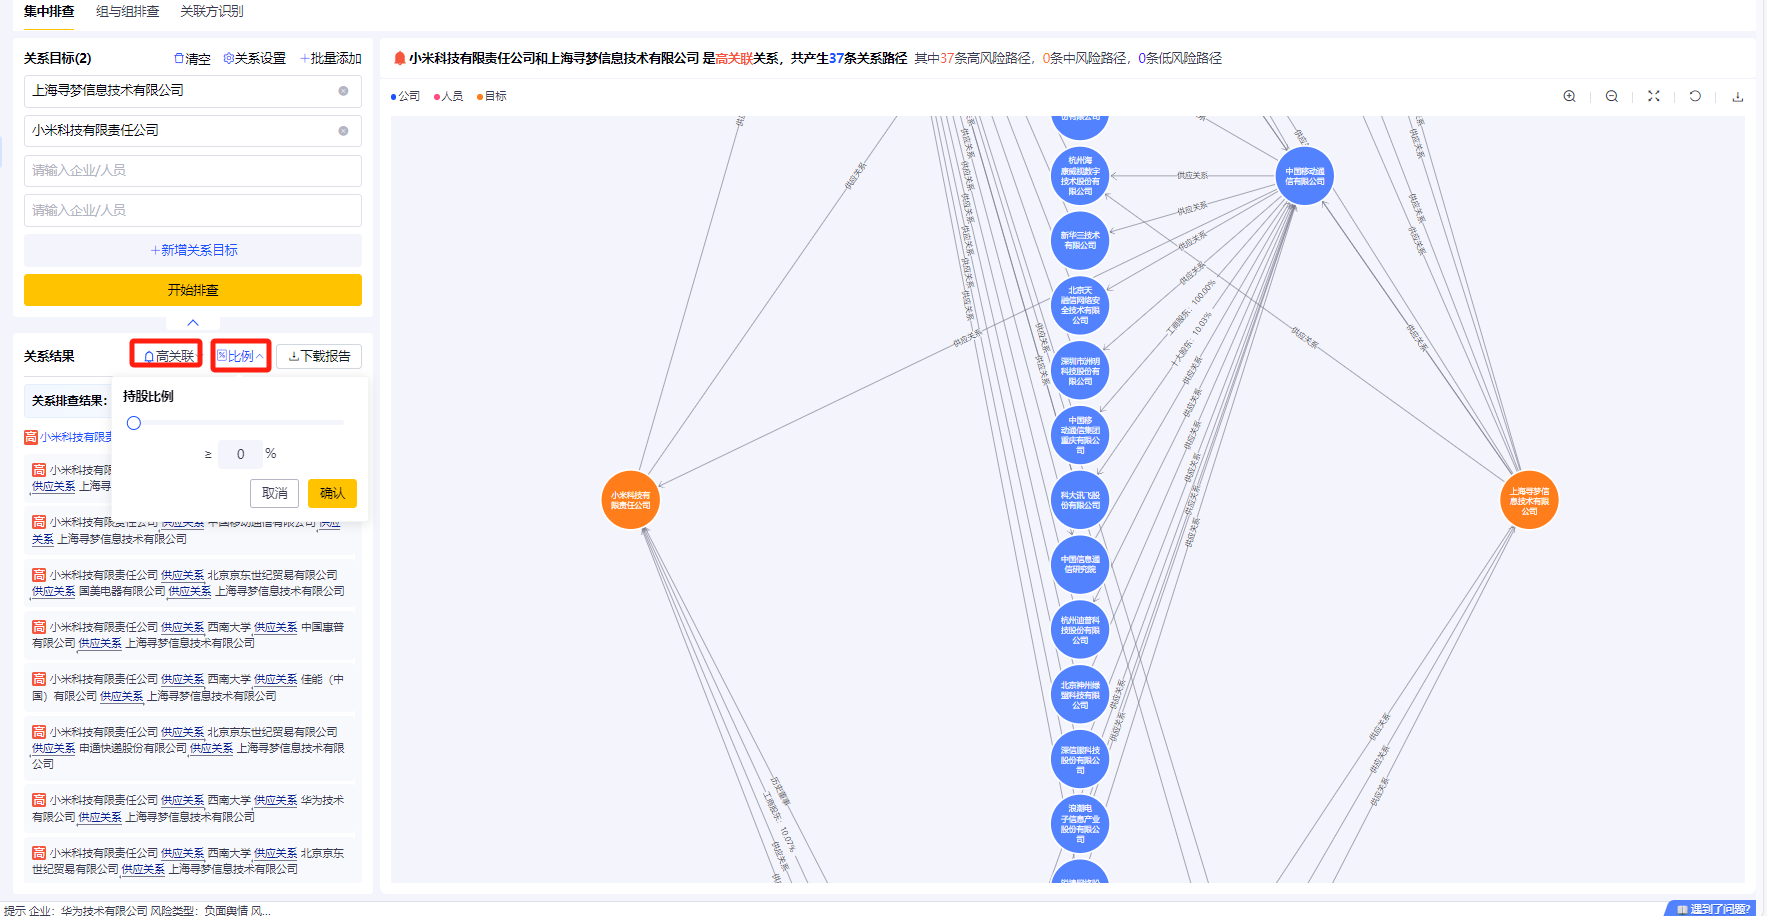
Task: Zoom out of the relationship graph
Action: tap(1612, 96)
